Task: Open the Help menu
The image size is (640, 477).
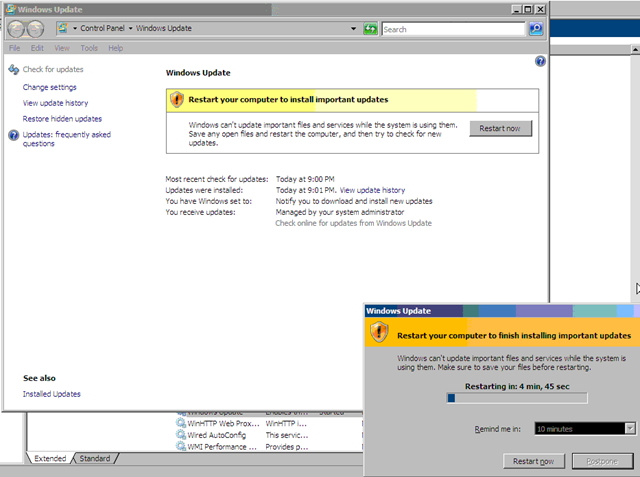Action: 116,48
